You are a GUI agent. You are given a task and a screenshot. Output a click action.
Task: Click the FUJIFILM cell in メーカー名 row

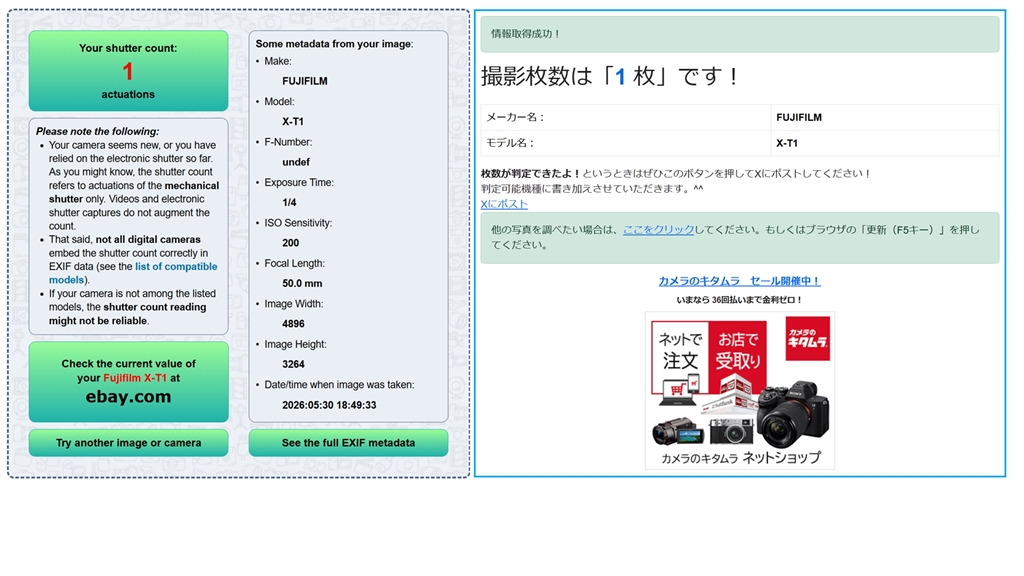pos(885,118)
